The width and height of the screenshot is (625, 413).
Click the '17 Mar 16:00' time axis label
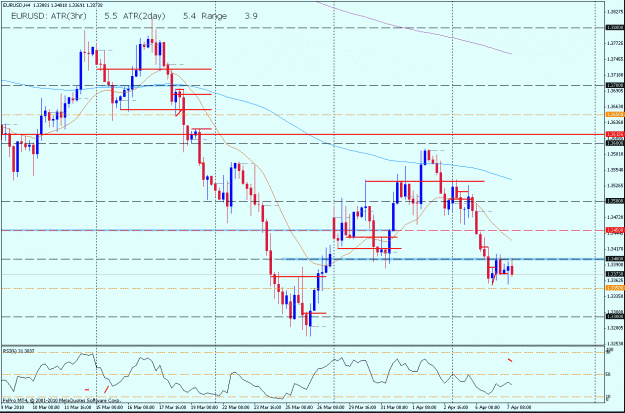pos(173,407)
